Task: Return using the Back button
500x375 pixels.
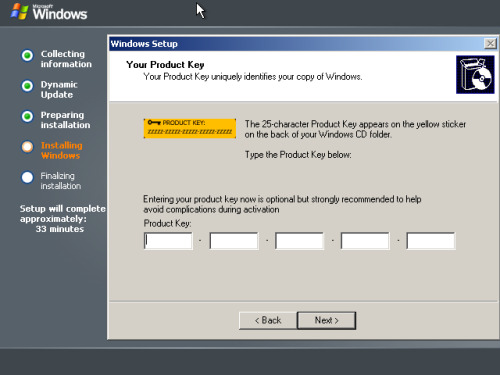Action: click(x=268, y=320)
